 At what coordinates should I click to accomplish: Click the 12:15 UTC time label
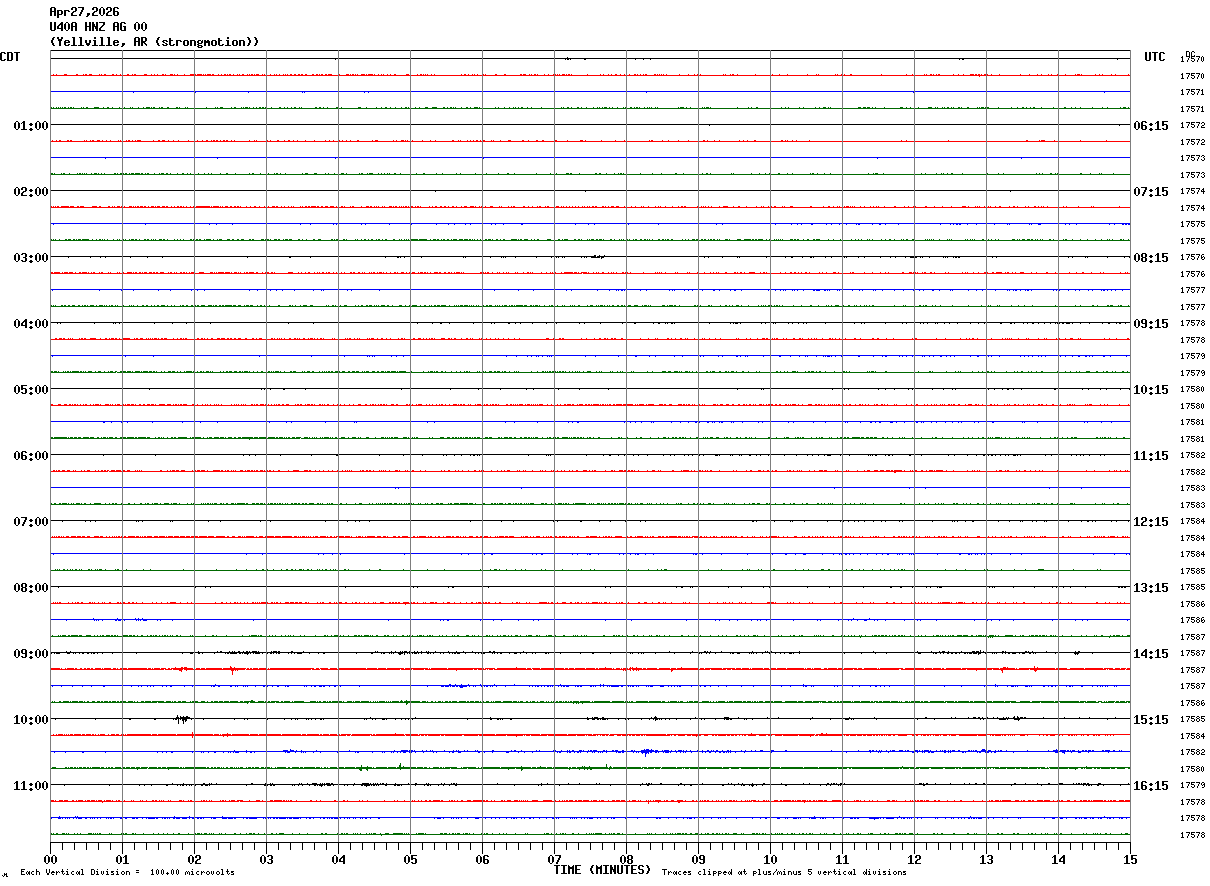click(1150, 521)
